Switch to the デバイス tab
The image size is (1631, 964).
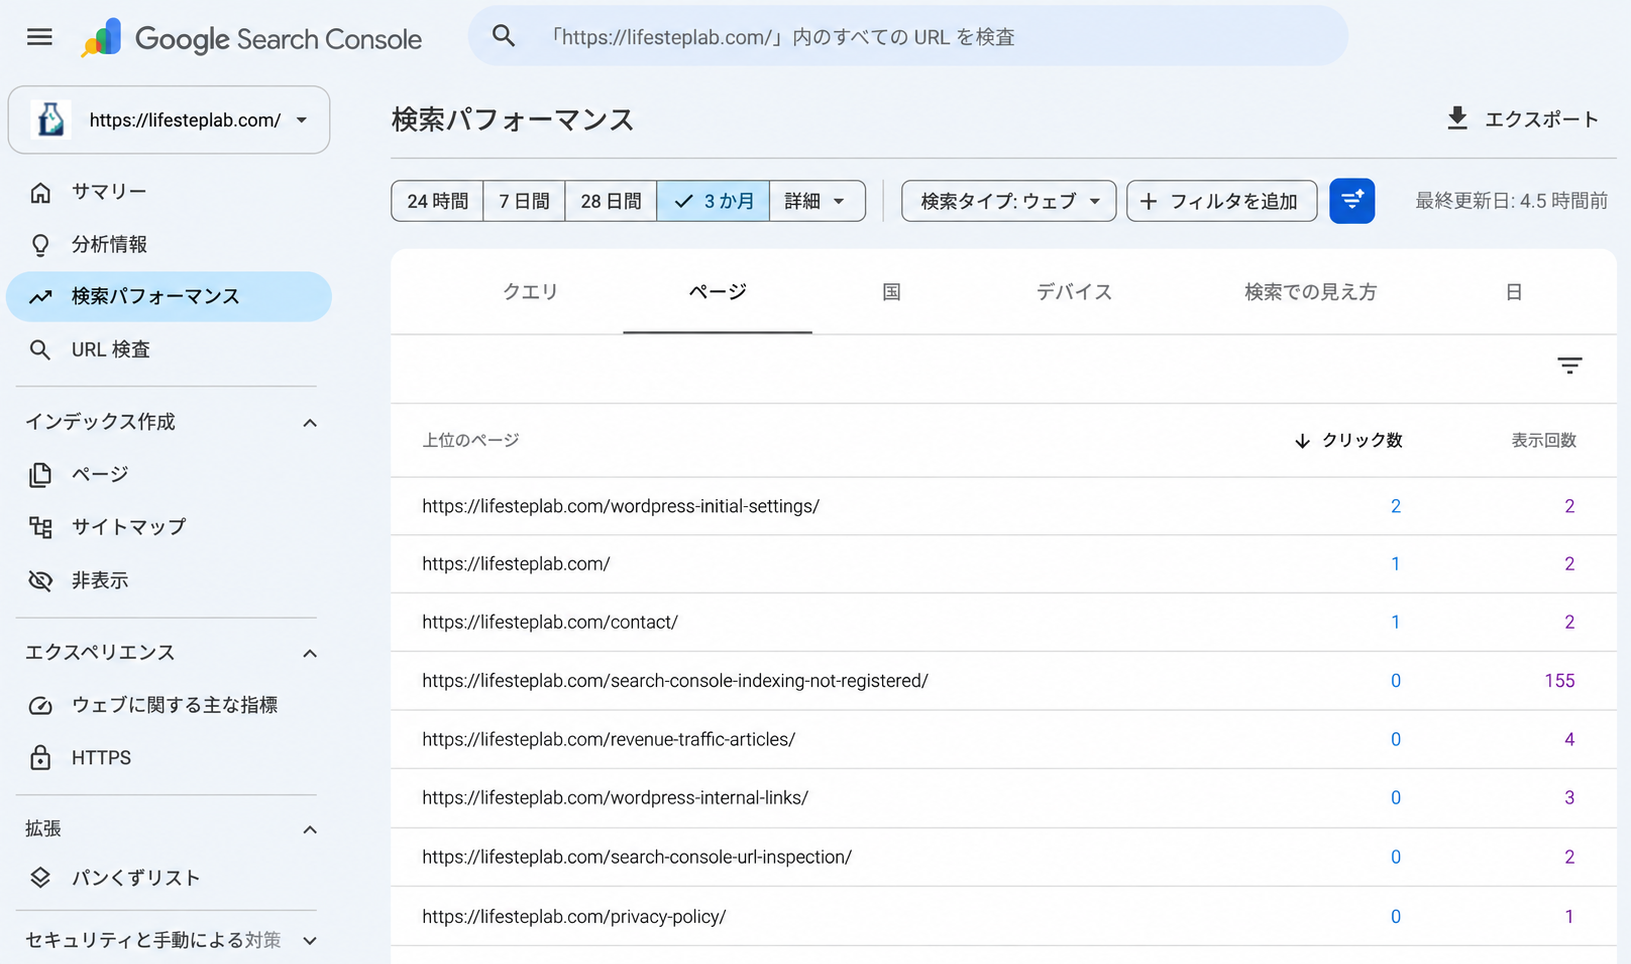tap(1074, 292)
